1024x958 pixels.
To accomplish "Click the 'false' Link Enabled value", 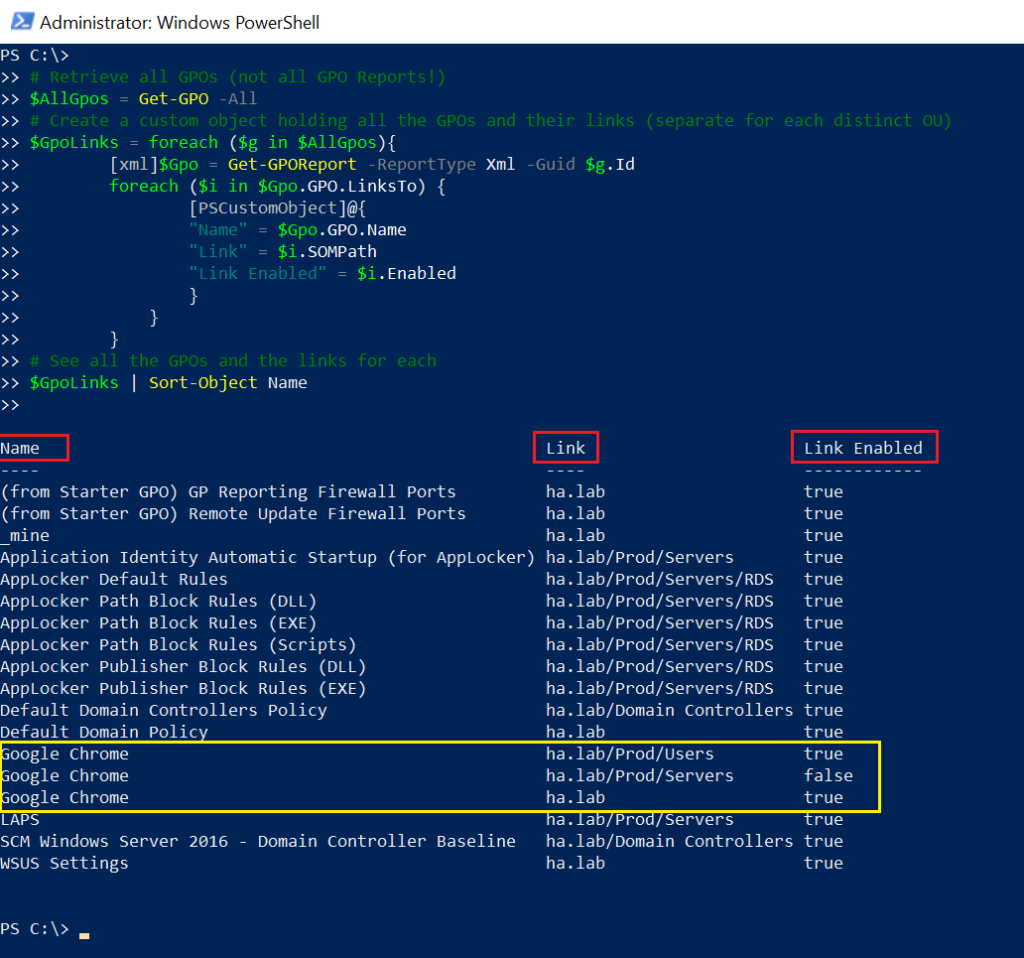I will point(828,776).
